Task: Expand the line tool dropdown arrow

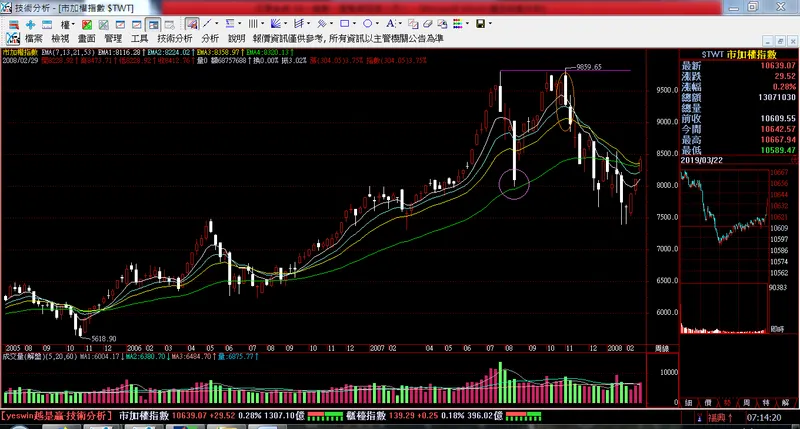Action: [216, 23]
